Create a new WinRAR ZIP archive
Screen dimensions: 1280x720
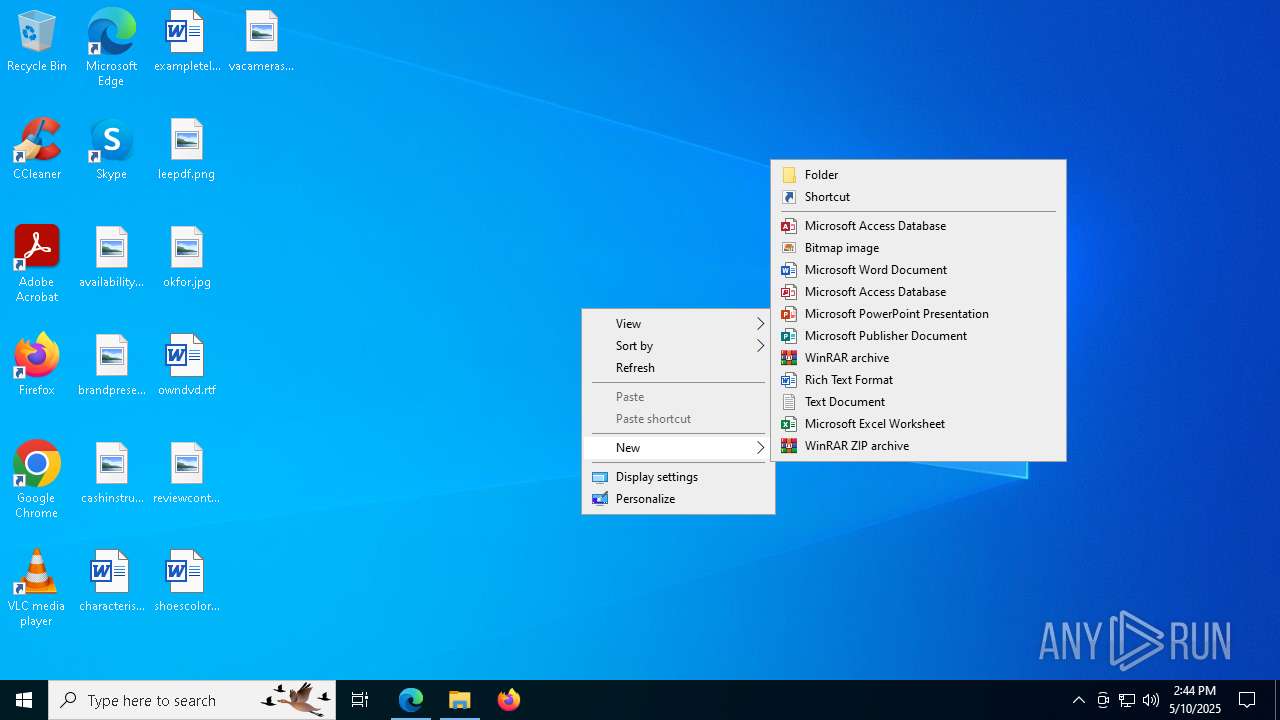click(918, 445)
